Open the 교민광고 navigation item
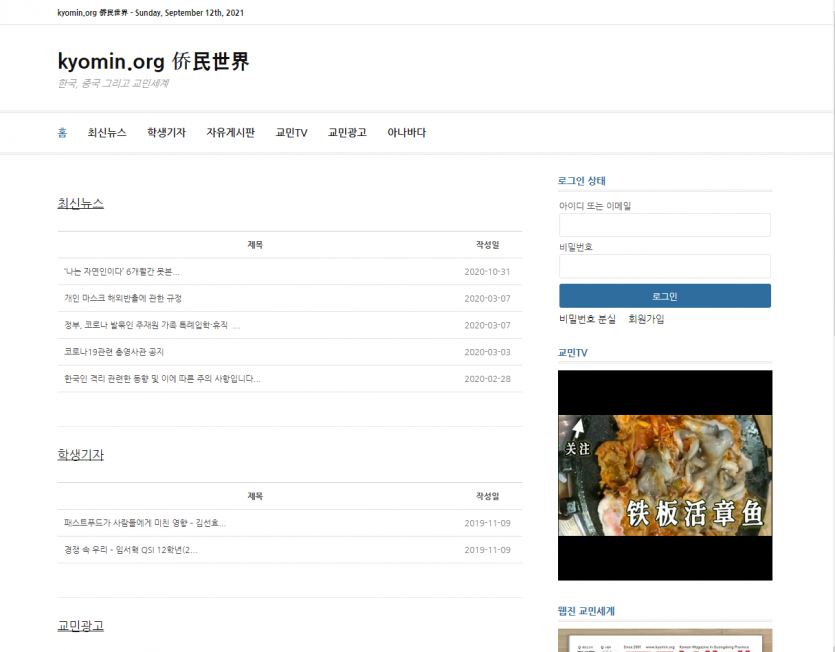Screen dimensions: 835x652 click(x=347, y=132)
